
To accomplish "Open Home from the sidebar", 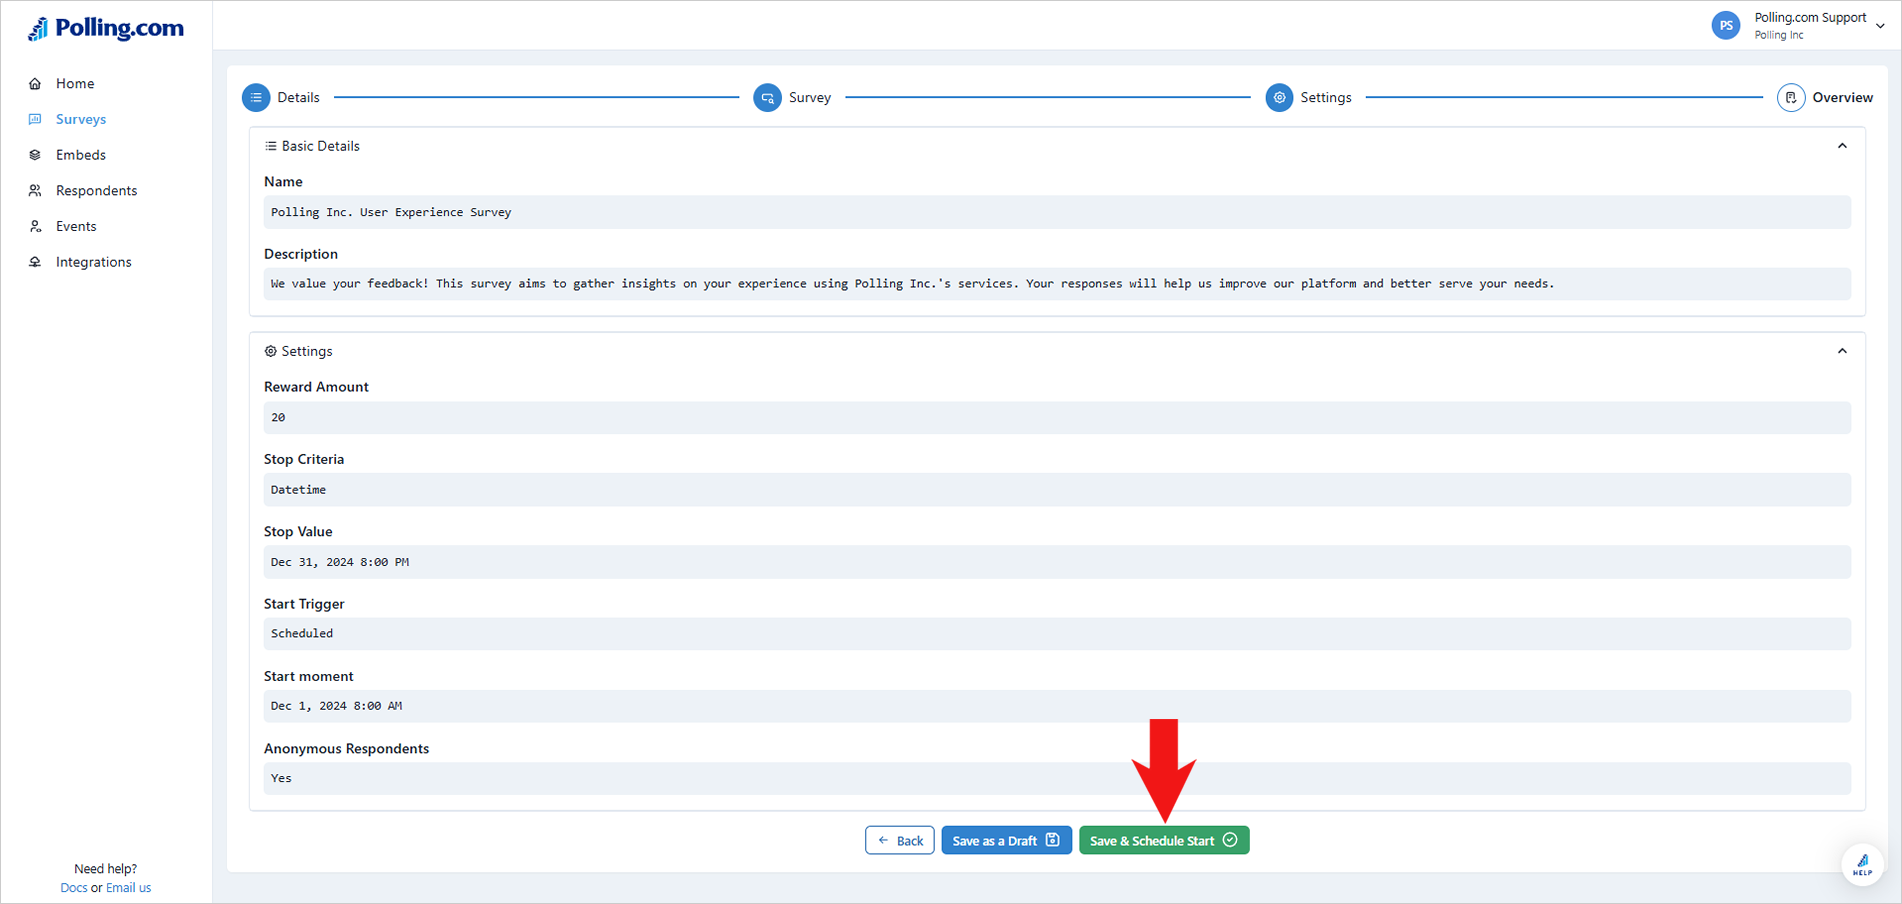I will (x=75, y=83).
